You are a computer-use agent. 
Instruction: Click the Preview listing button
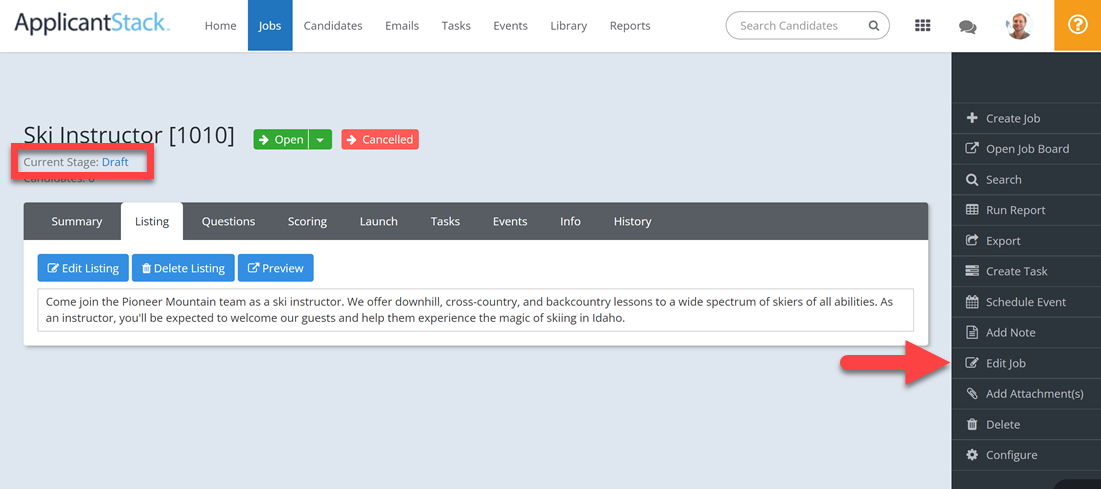[275, 268]
